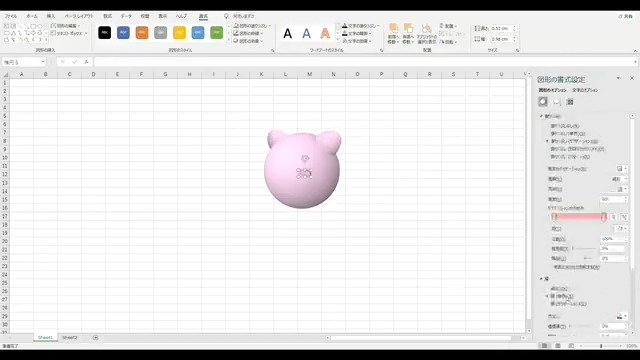Select No fill radio option
The height and width of the screenshot is (360, 640).
click(565, 126)
